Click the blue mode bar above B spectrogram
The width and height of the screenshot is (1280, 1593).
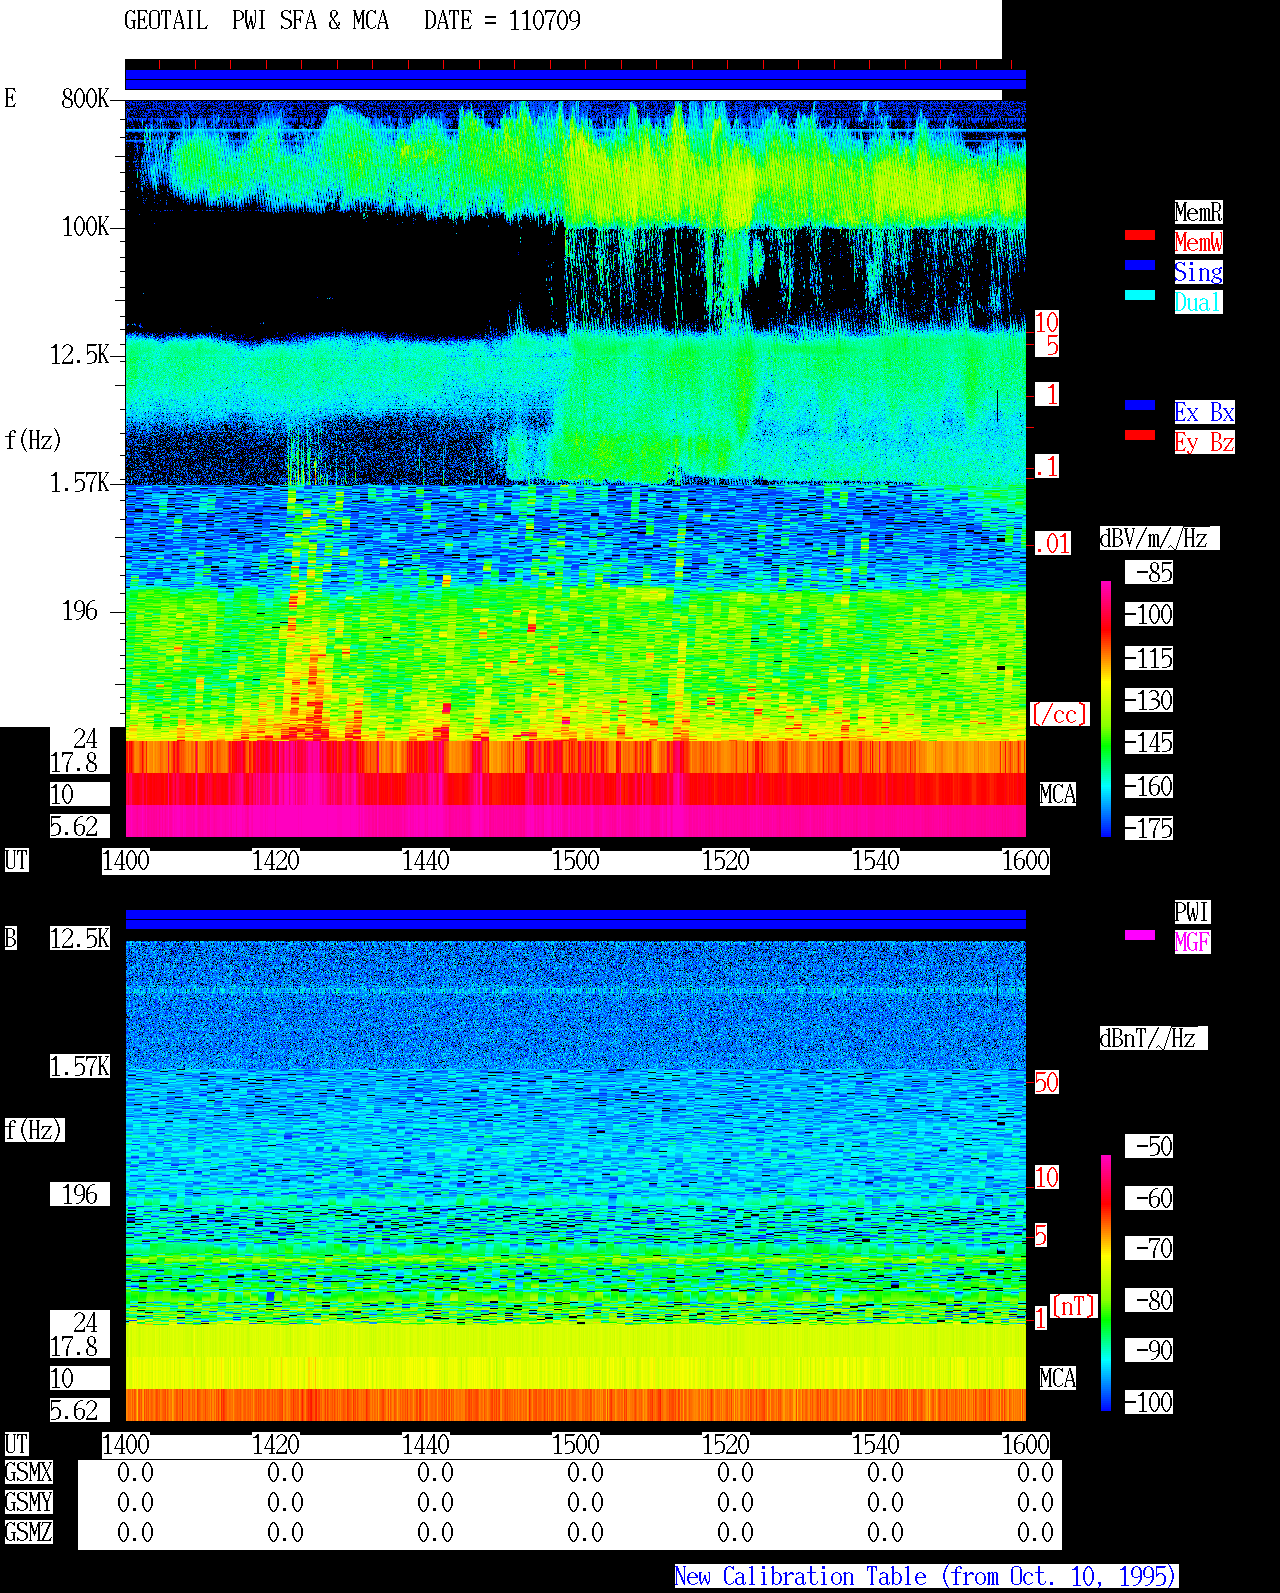(x=575, y=919)
